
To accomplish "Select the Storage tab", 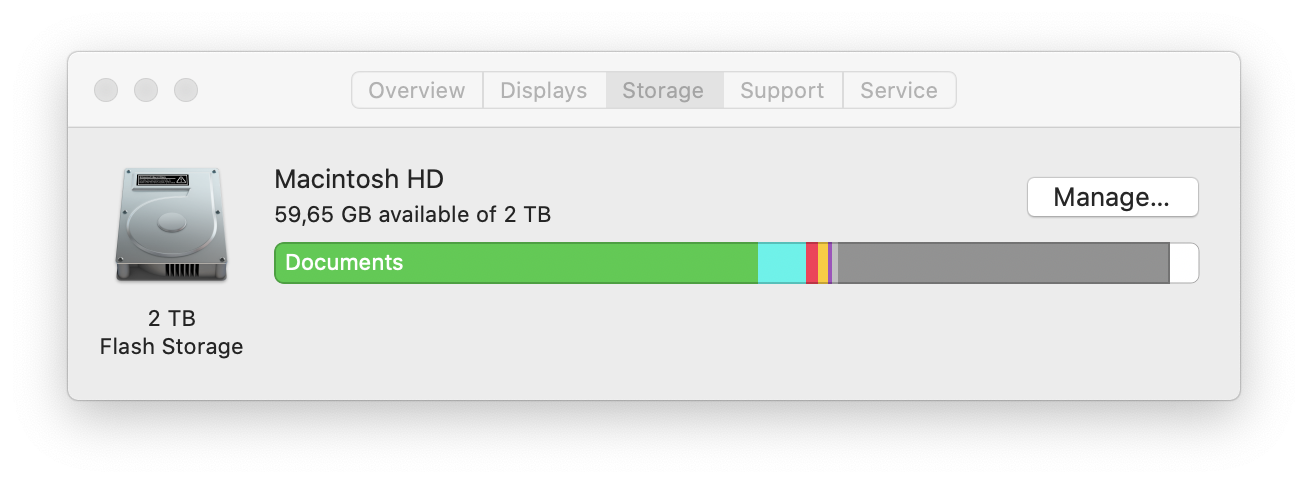I will pyautogui.click(x=664, y=90).
